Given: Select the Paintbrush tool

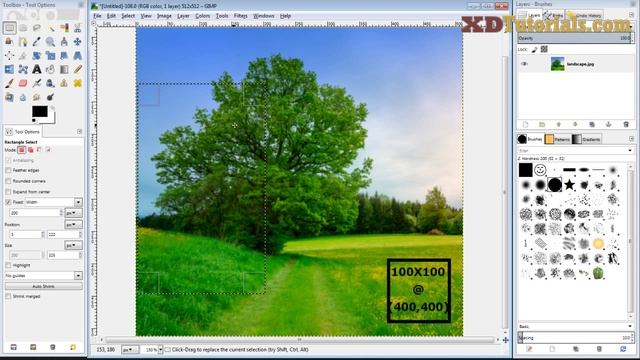Looking at the screenshot, I should [9, 83].
